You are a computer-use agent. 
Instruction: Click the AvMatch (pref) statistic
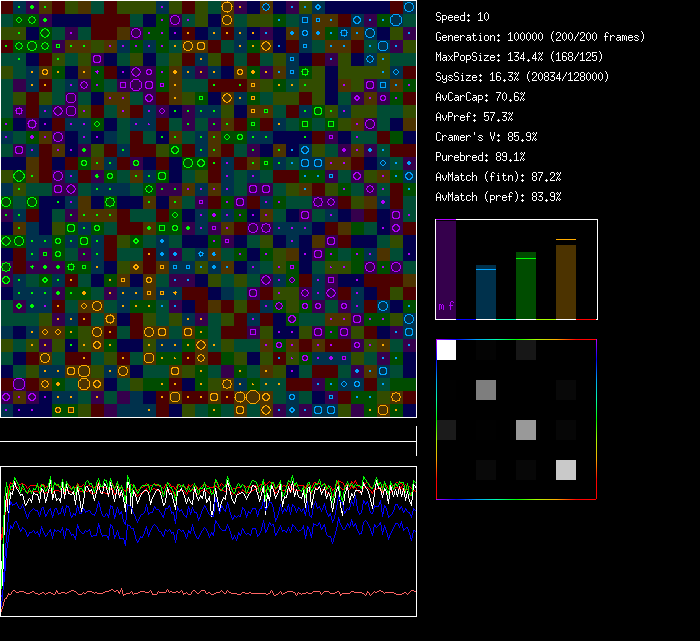pyautogui.click(x=498, y=197)
